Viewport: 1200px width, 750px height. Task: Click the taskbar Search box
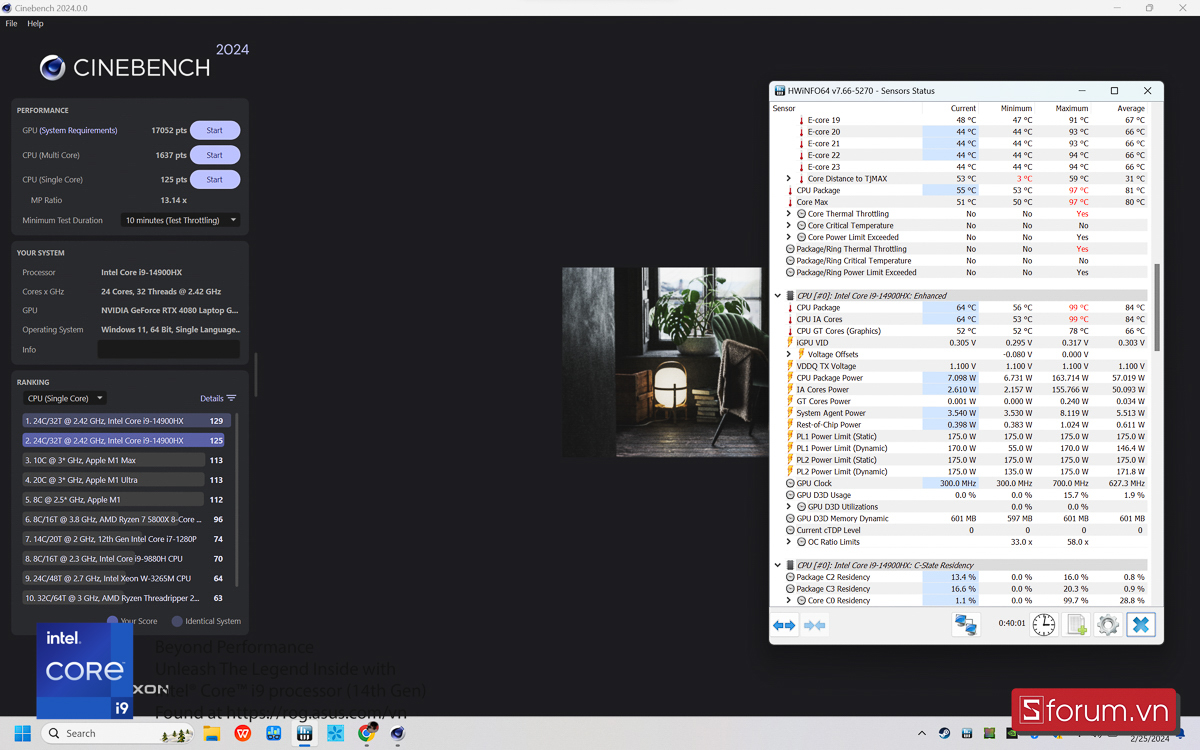click(118, 733)
